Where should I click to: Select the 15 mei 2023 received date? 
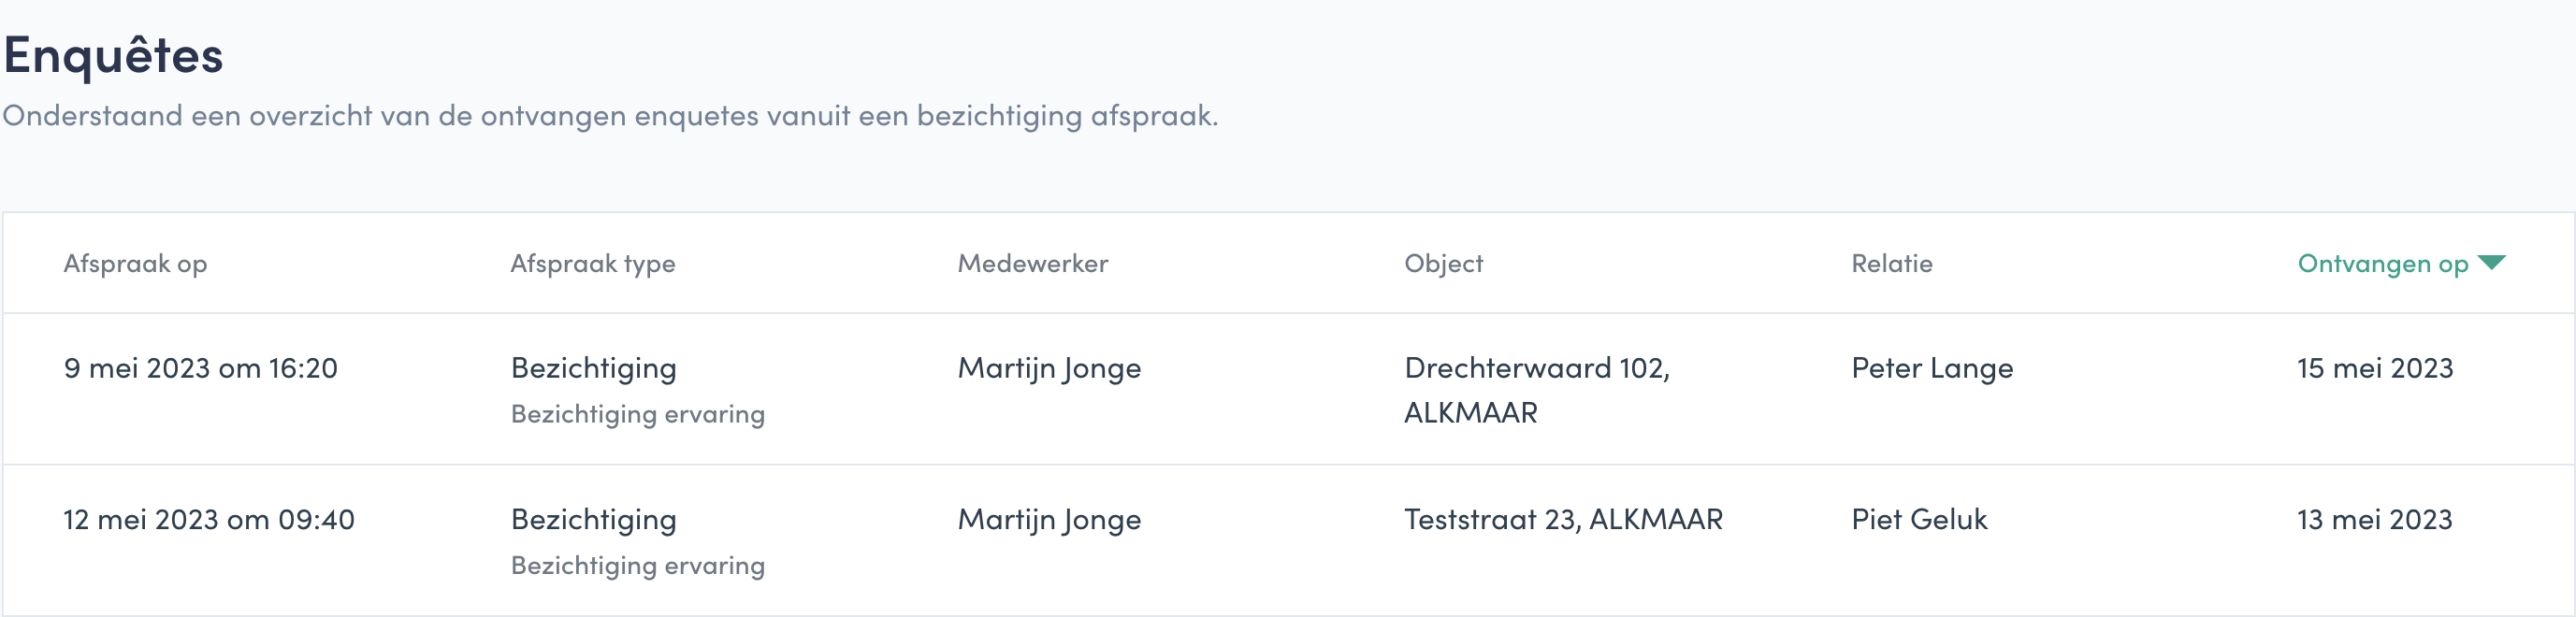(x=2375, y=368)
